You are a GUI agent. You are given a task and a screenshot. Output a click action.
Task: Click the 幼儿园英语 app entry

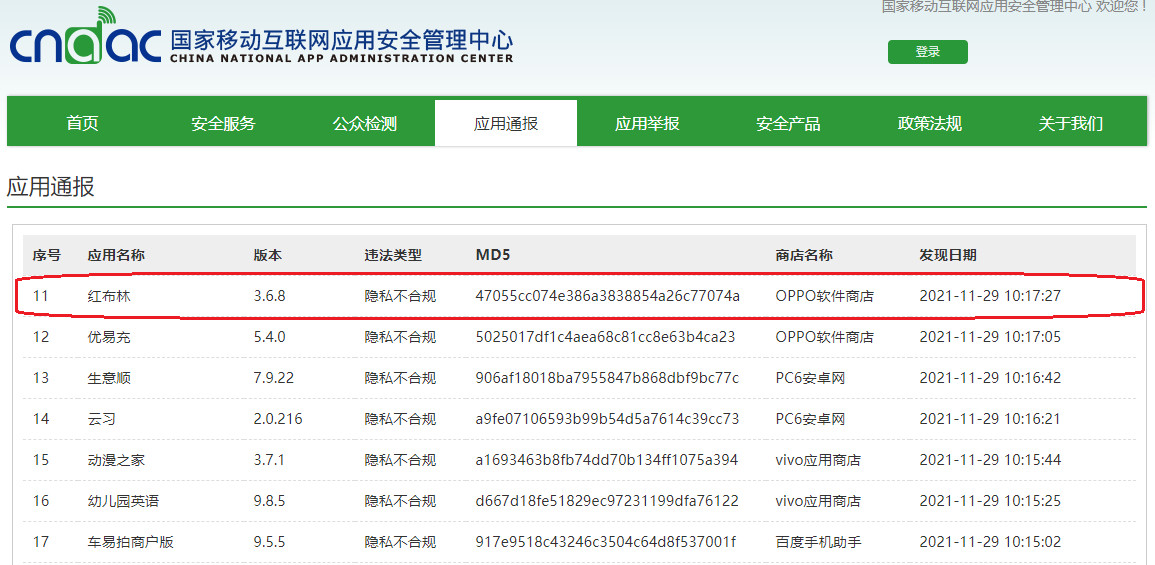[x=123, y=501]
